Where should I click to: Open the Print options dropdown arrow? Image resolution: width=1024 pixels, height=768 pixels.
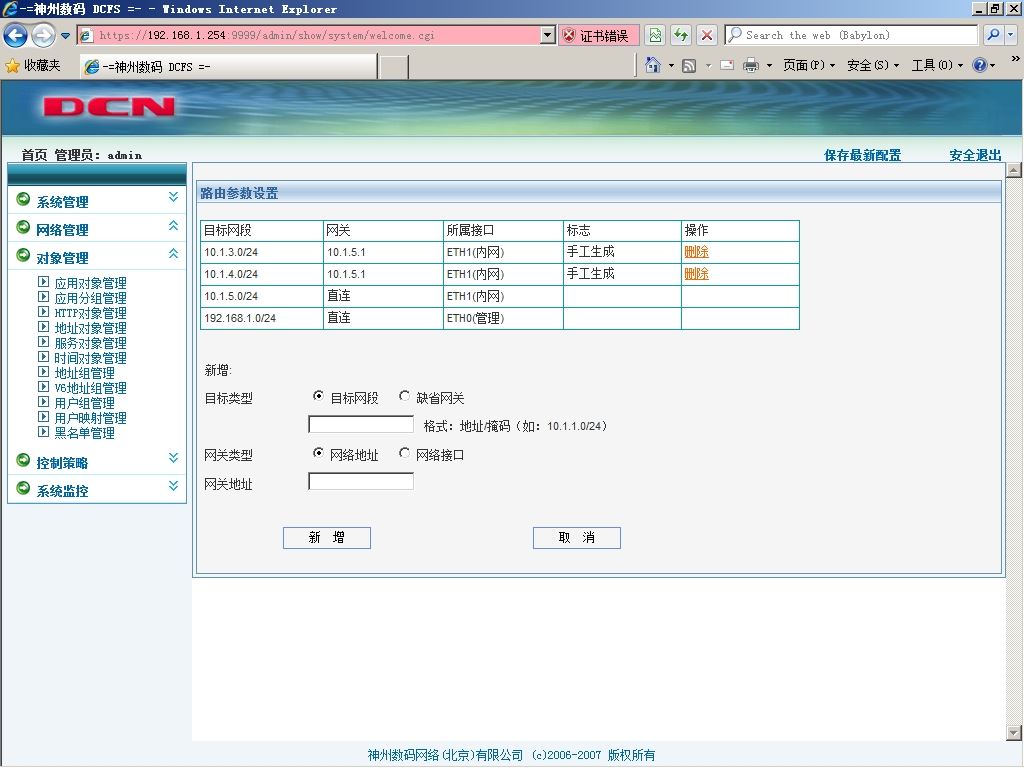click(x=769, y=65)
